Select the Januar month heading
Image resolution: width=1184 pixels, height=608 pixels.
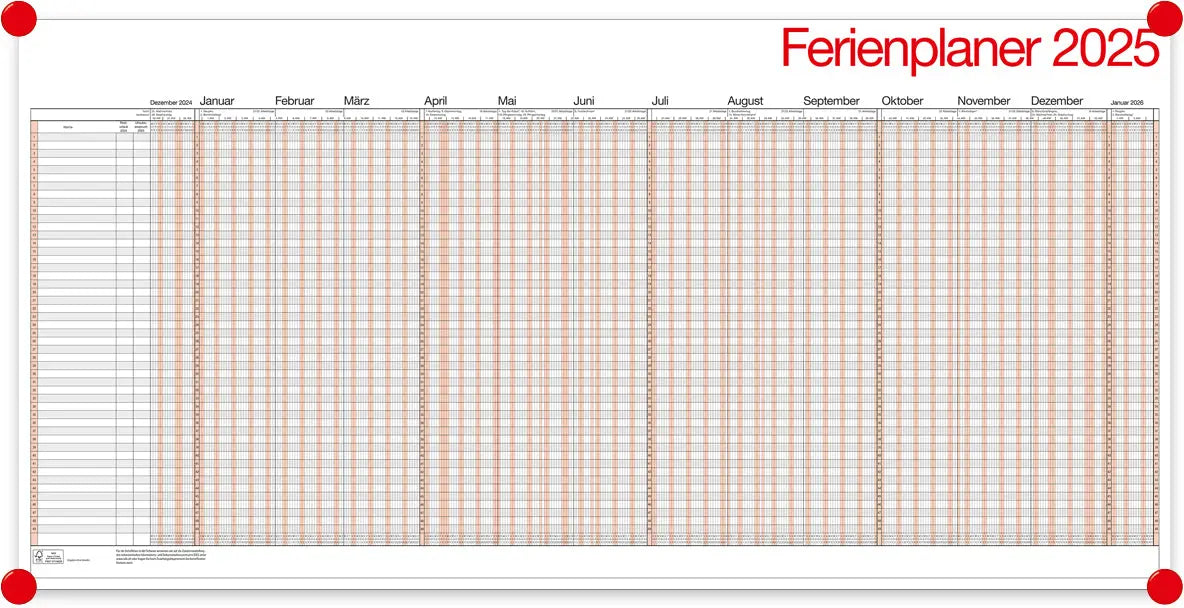point(217,101)
